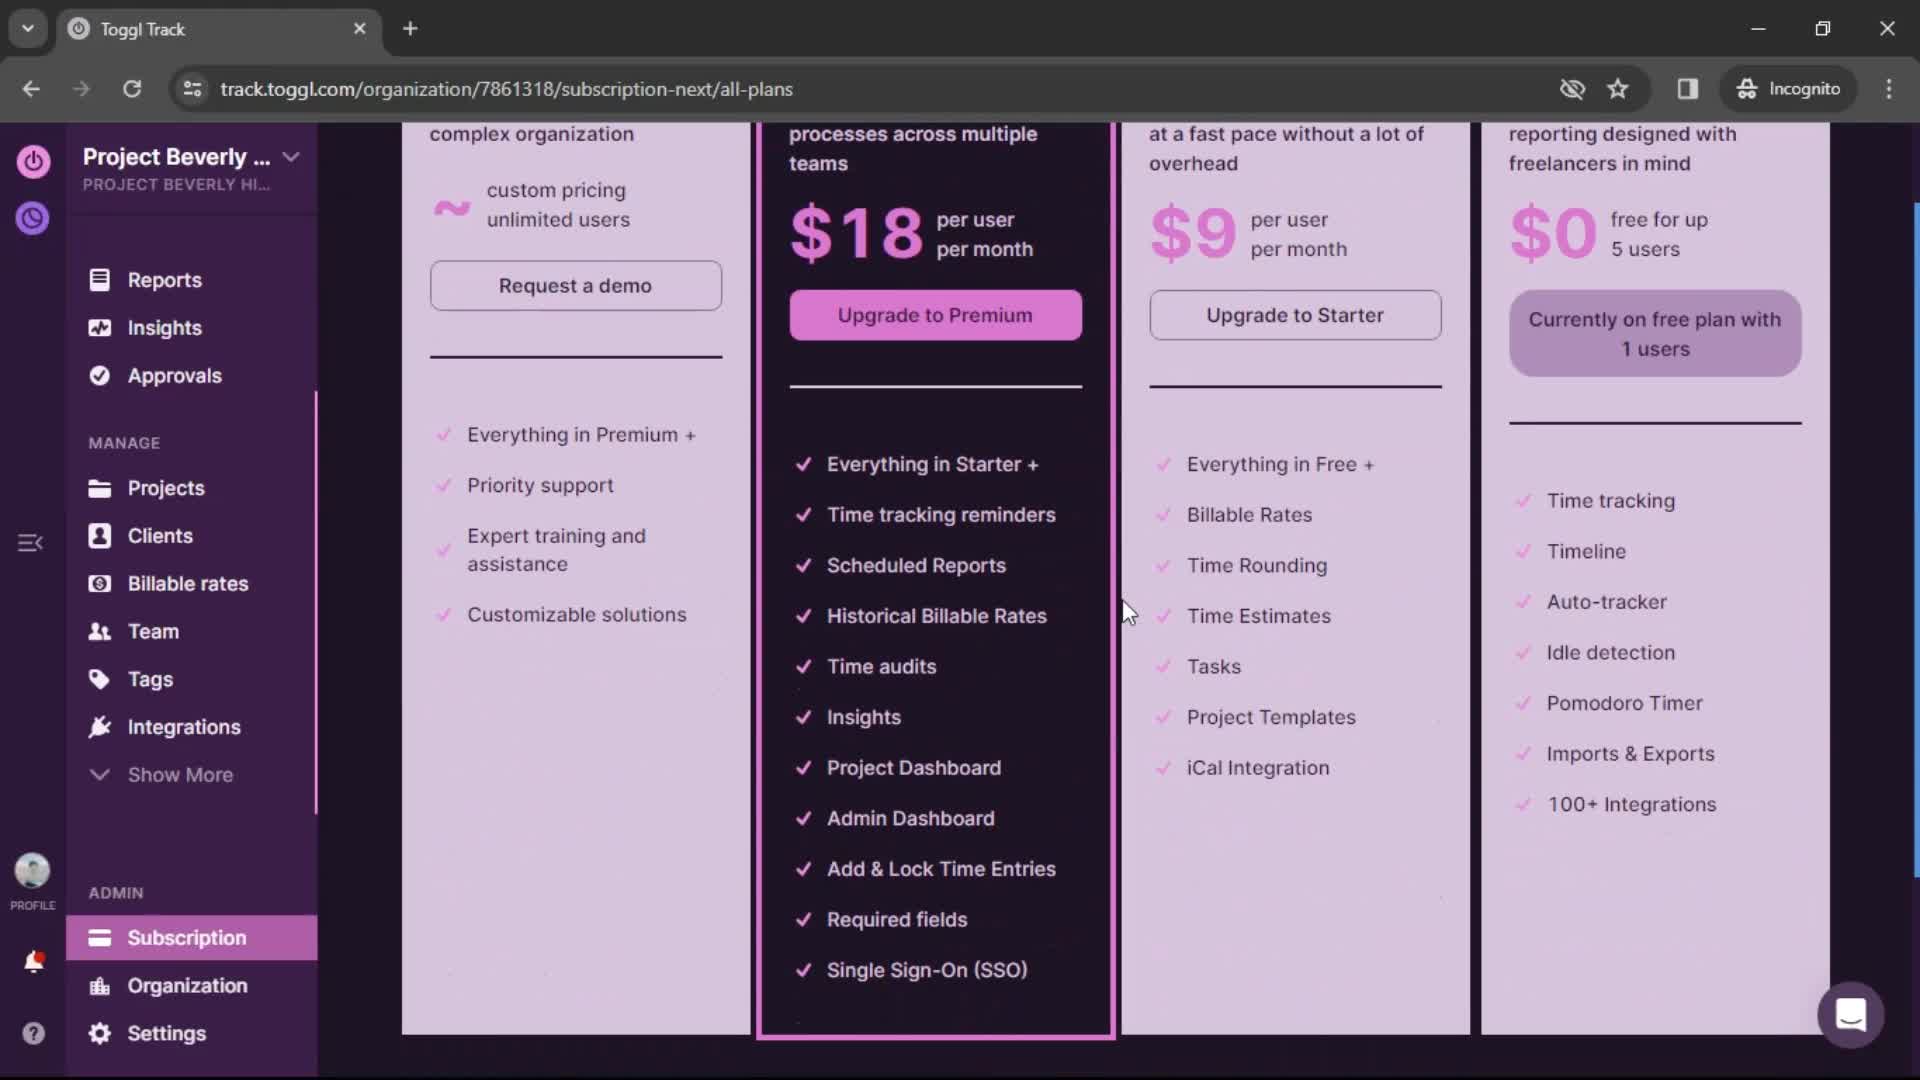1920x1080 pixels.
Task: Open Clients management section
Action: pos(160,535)
